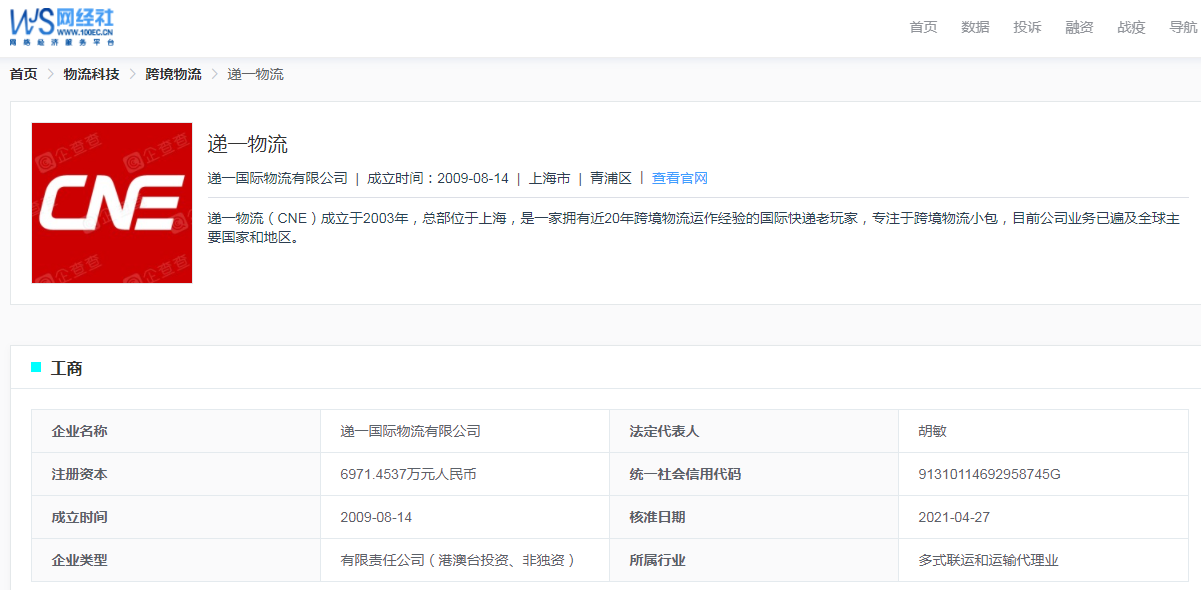This screenshot has width=1201, height=590.
Task: Click the 企业名称 label cell
Action: click(x=176, y=431)
